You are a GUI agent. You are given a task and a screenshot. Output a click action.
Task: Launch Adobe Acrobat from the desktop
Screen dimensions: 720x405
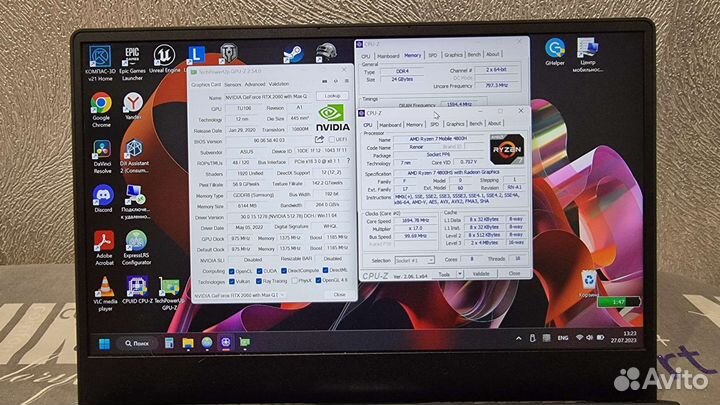(x=104, y=248)
